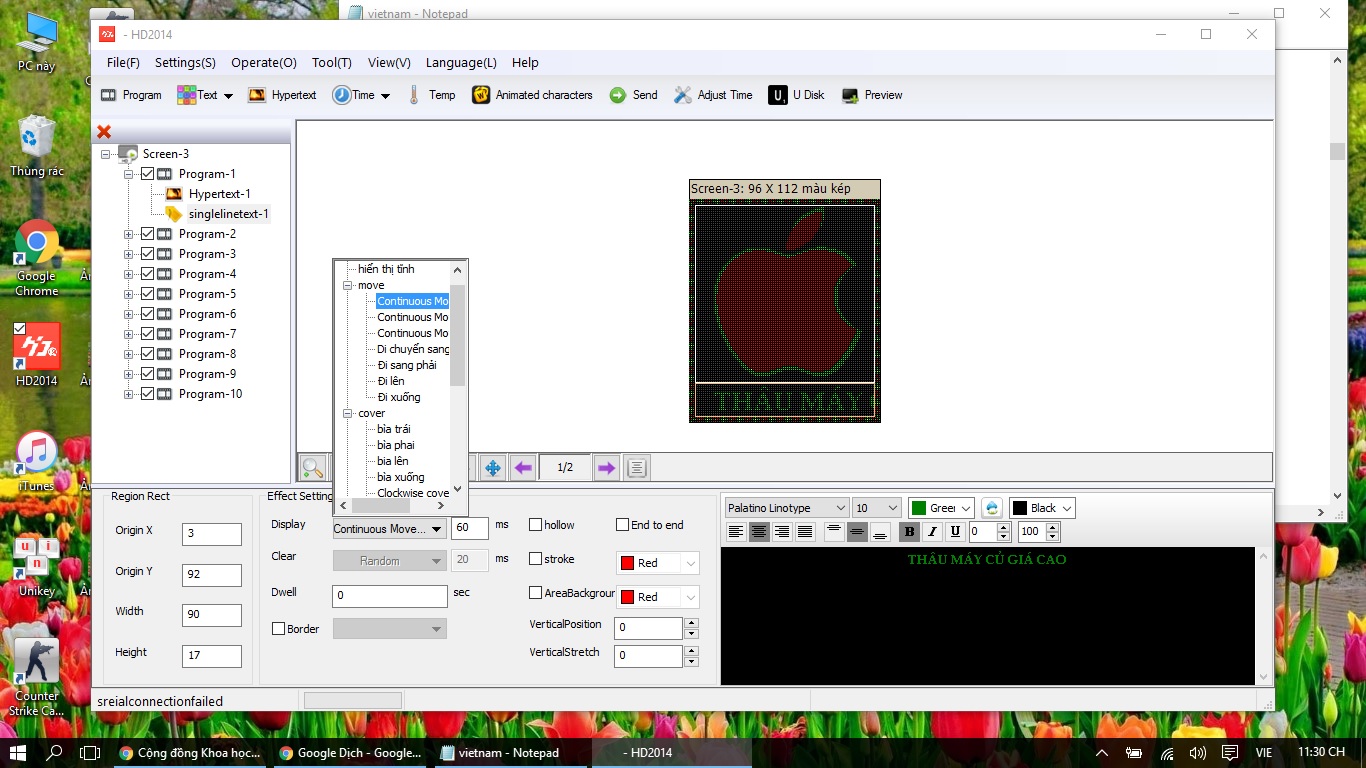Click the Dwell seconds input field
The width and height of the screenshot is (1366, 768).
(x=390, y=596)
